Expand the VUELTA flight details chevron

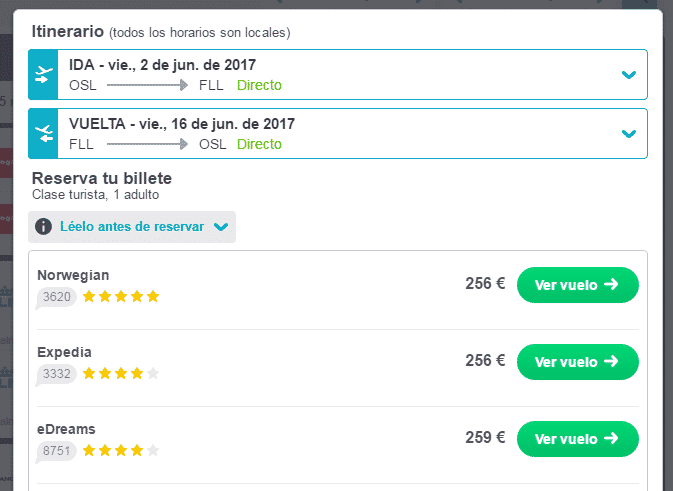pyautogui.click(x=629, y=134)
